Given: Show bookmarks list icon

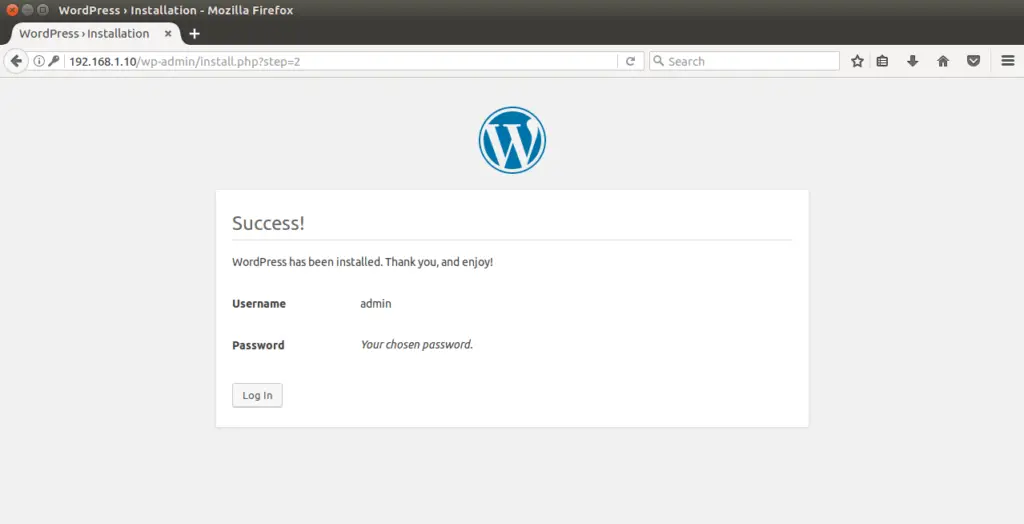Looking at the screenshot, I should 882,61.
